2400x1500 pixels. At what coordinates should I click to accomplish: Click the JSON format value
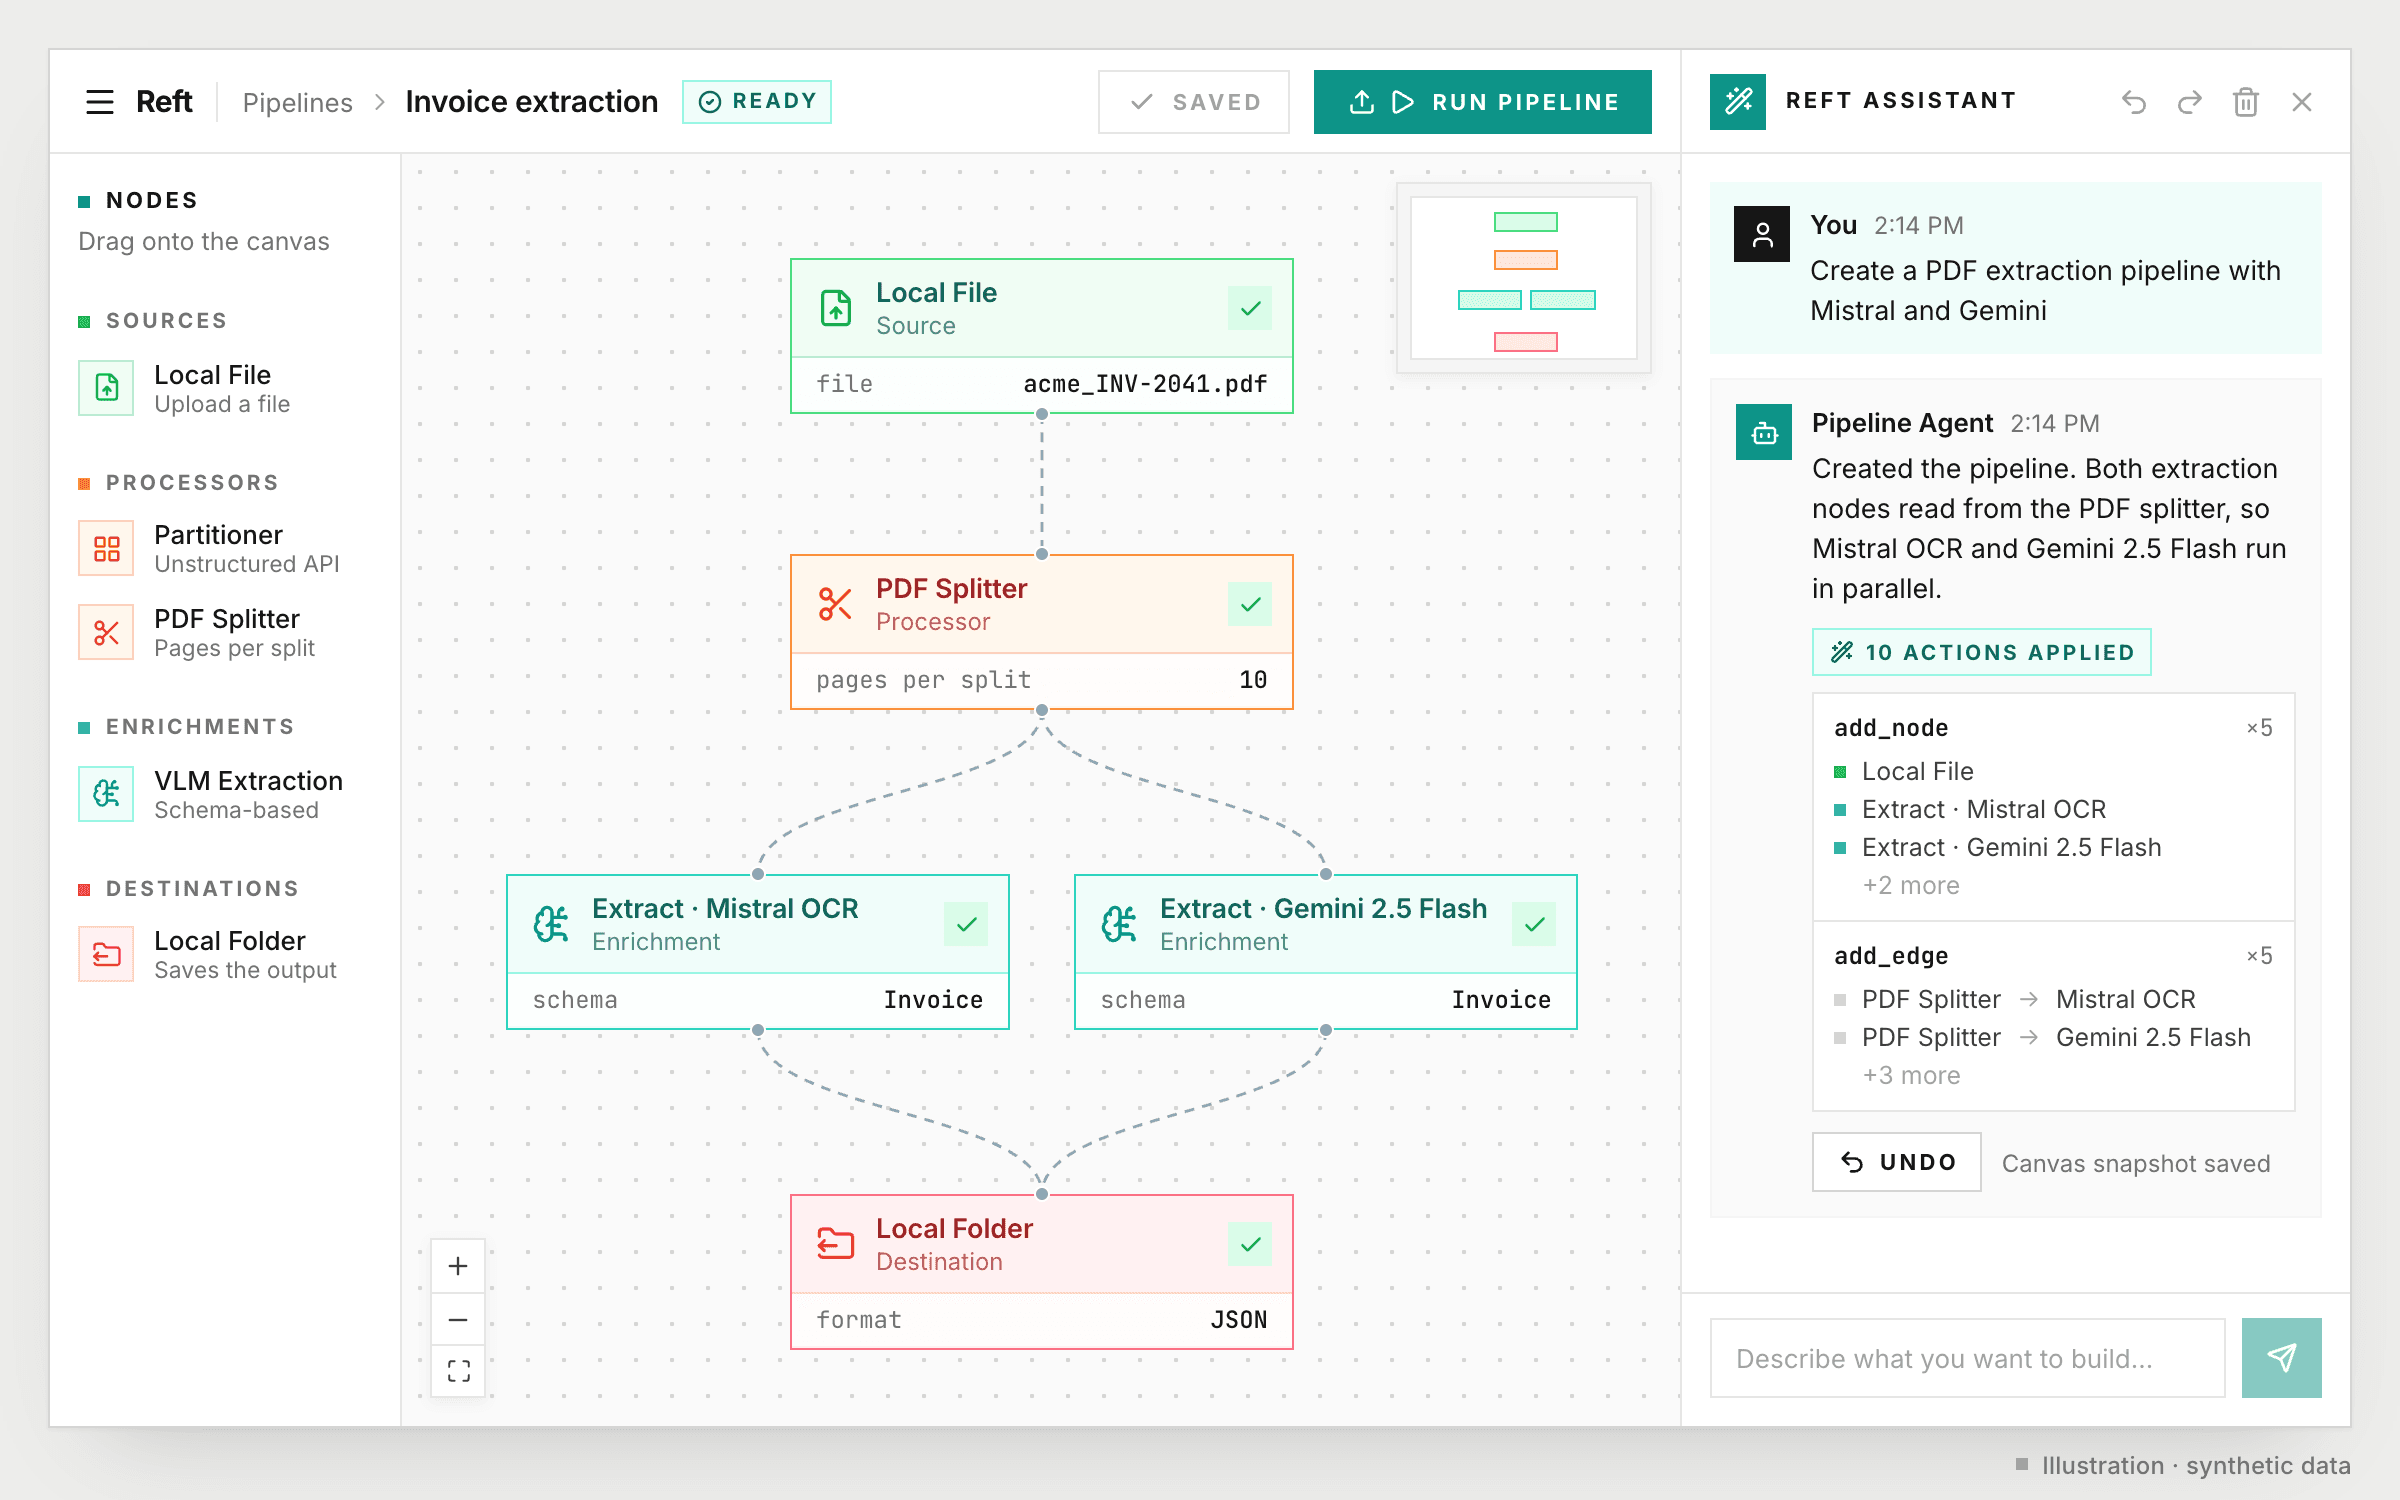pyautogui.click(x=1239, y=1320)
